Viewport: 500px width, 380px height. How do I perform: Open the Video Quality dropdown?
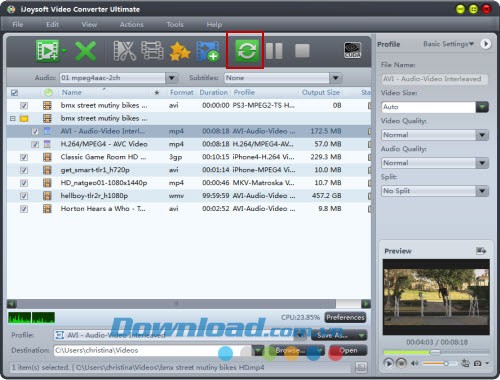482,135
